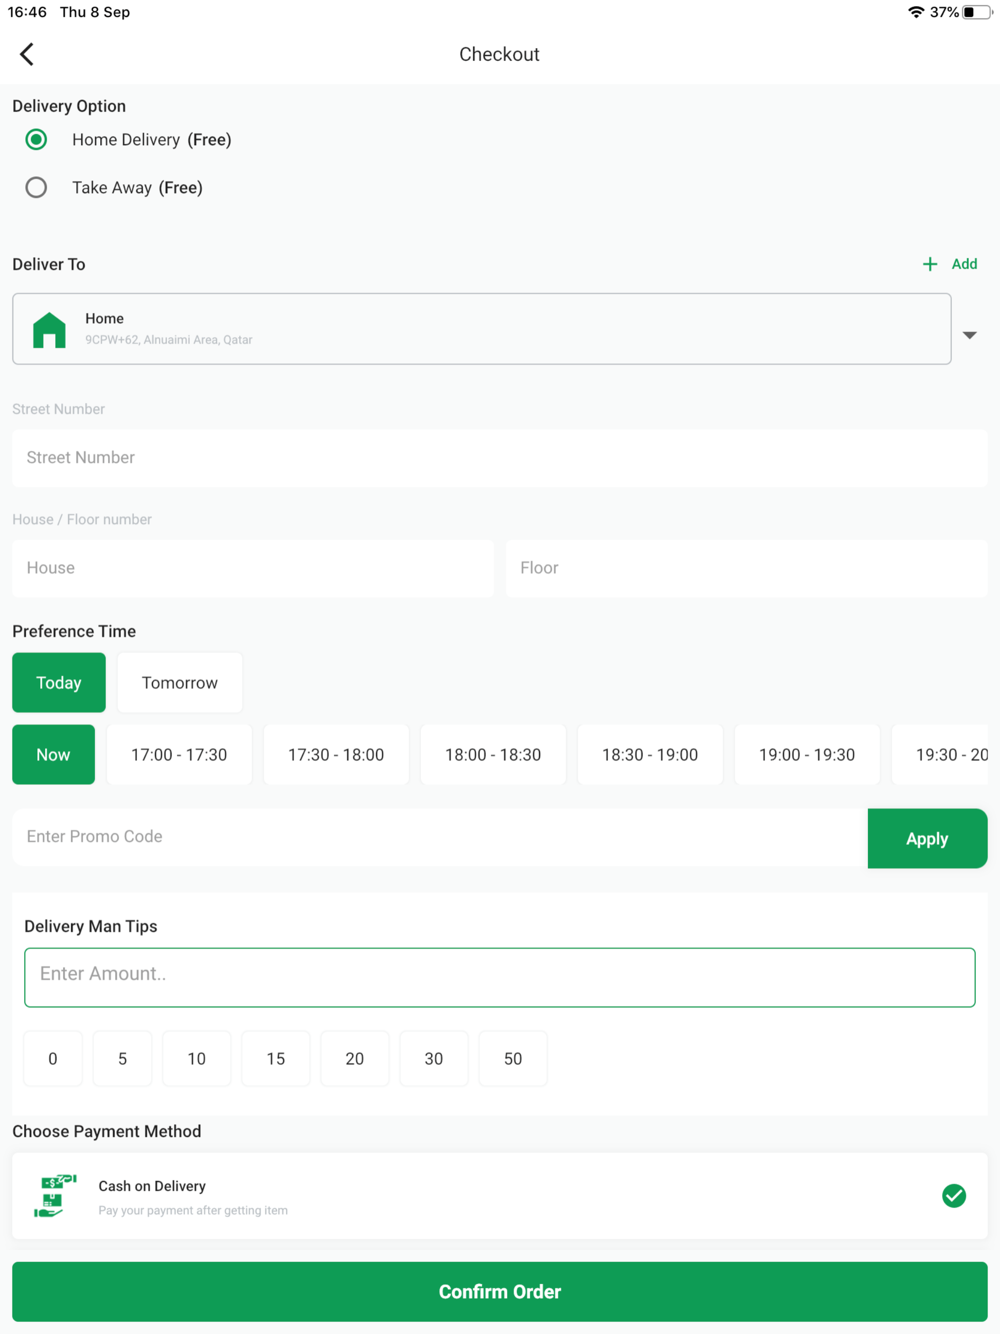Switch to the Tomorrow tab
This screenshot has height=1334, width=1000.
point(180,683)
